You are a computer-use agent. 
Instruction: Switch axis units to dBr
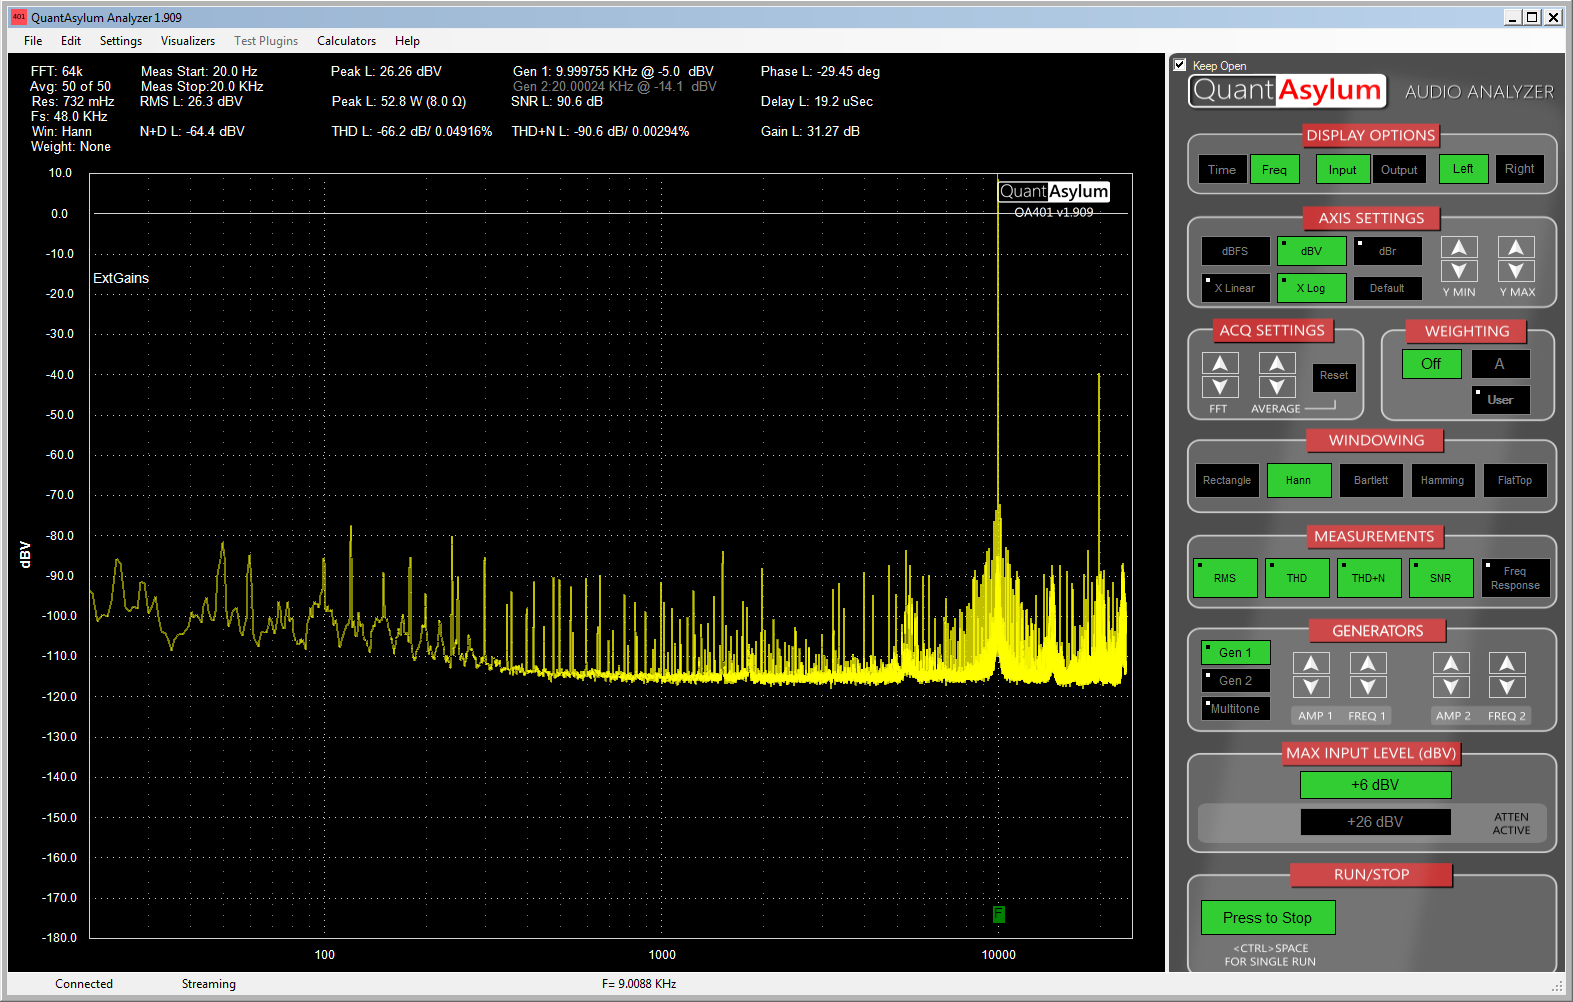coord(1388,251)
